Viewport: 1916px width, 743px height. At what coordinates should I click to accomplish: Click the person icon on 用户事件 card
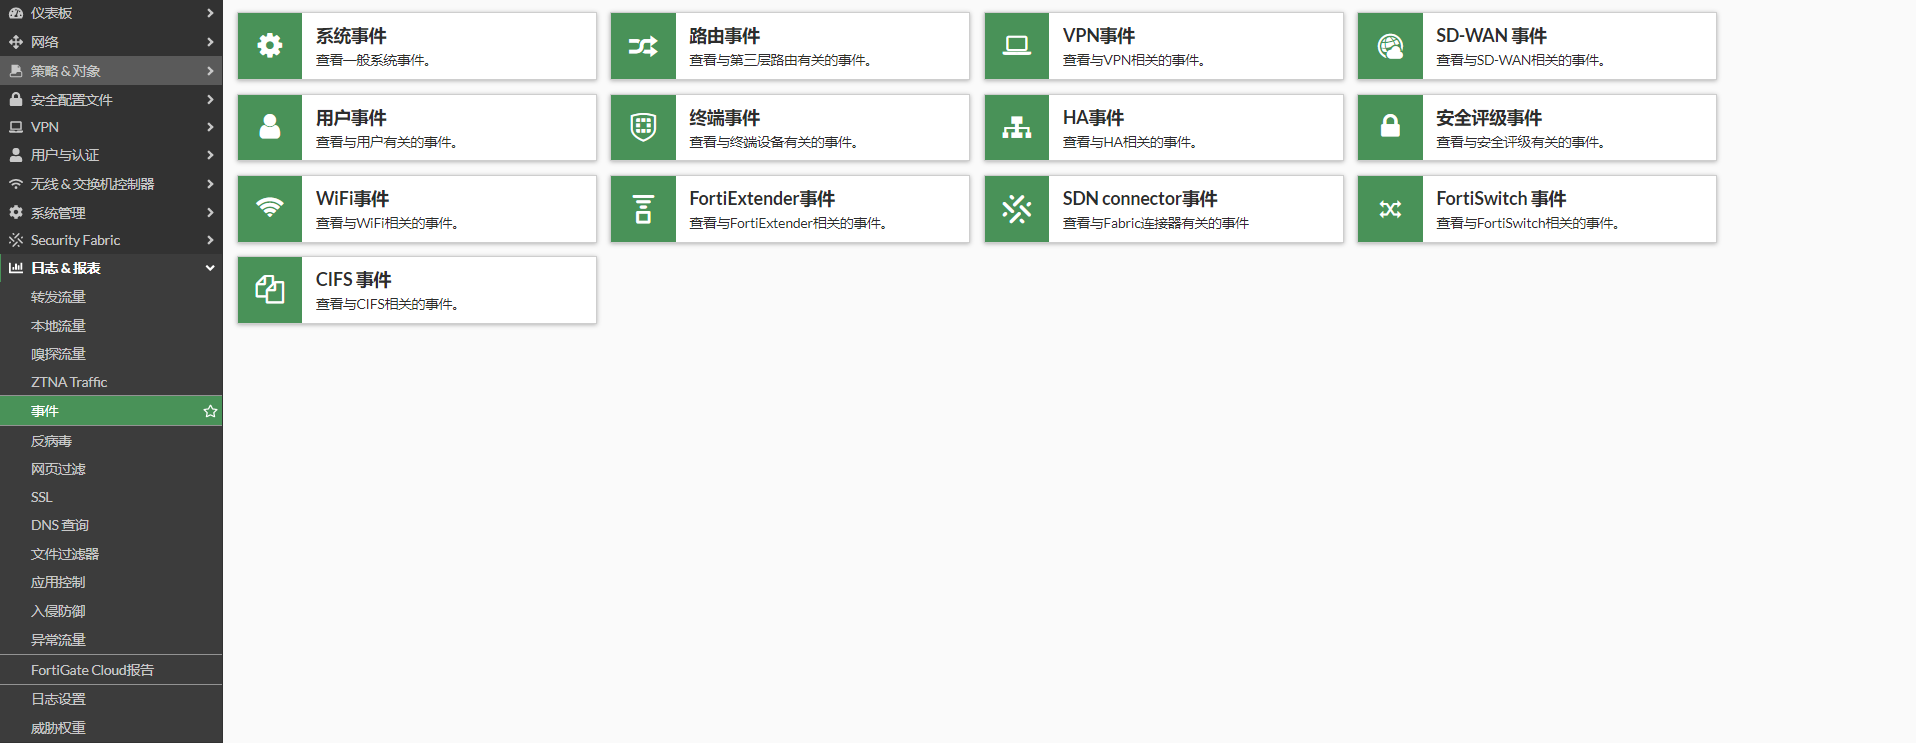(270, 127)
